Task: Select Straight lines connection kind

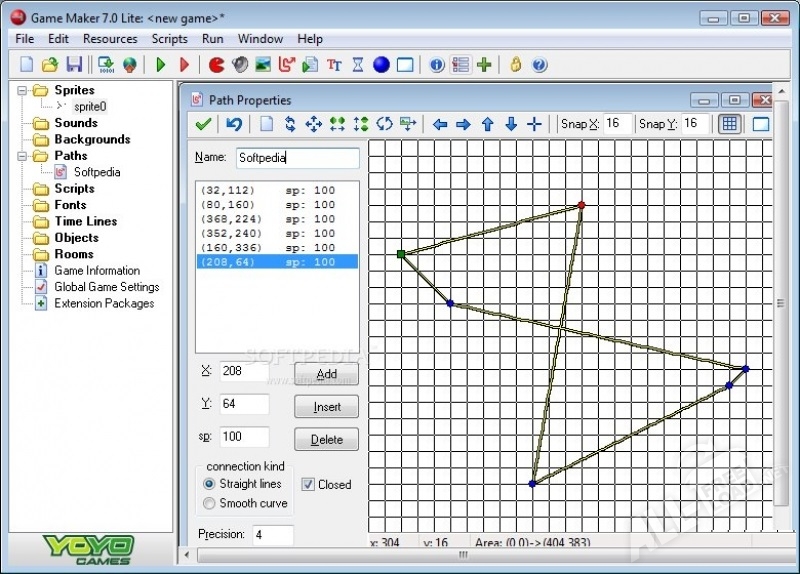Action: pos(209,484)
